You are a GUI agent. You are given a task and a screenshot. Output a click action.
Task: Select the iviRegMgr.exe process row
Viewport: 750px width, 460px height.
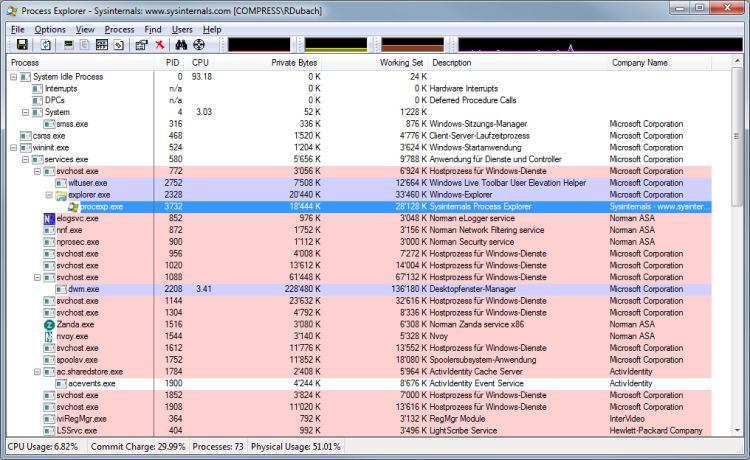coord(359,419)
